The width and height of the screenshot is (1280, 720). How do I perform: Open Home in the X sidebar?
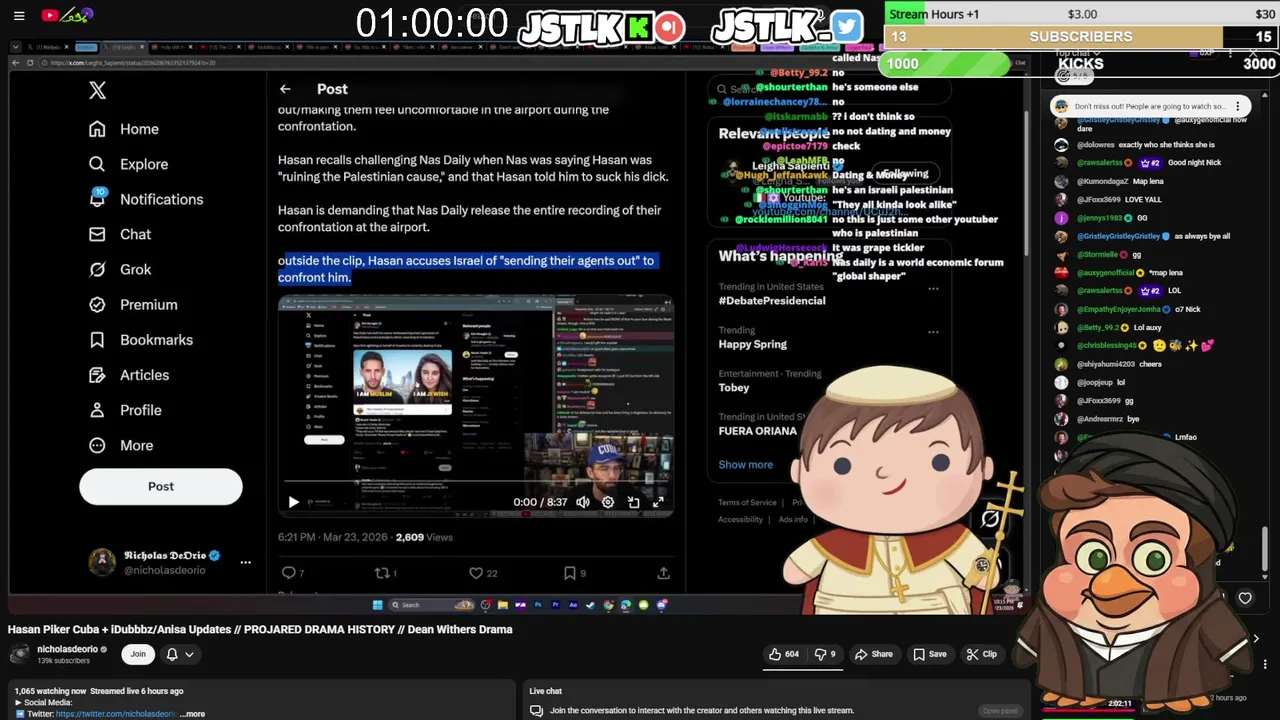[124, 129]
